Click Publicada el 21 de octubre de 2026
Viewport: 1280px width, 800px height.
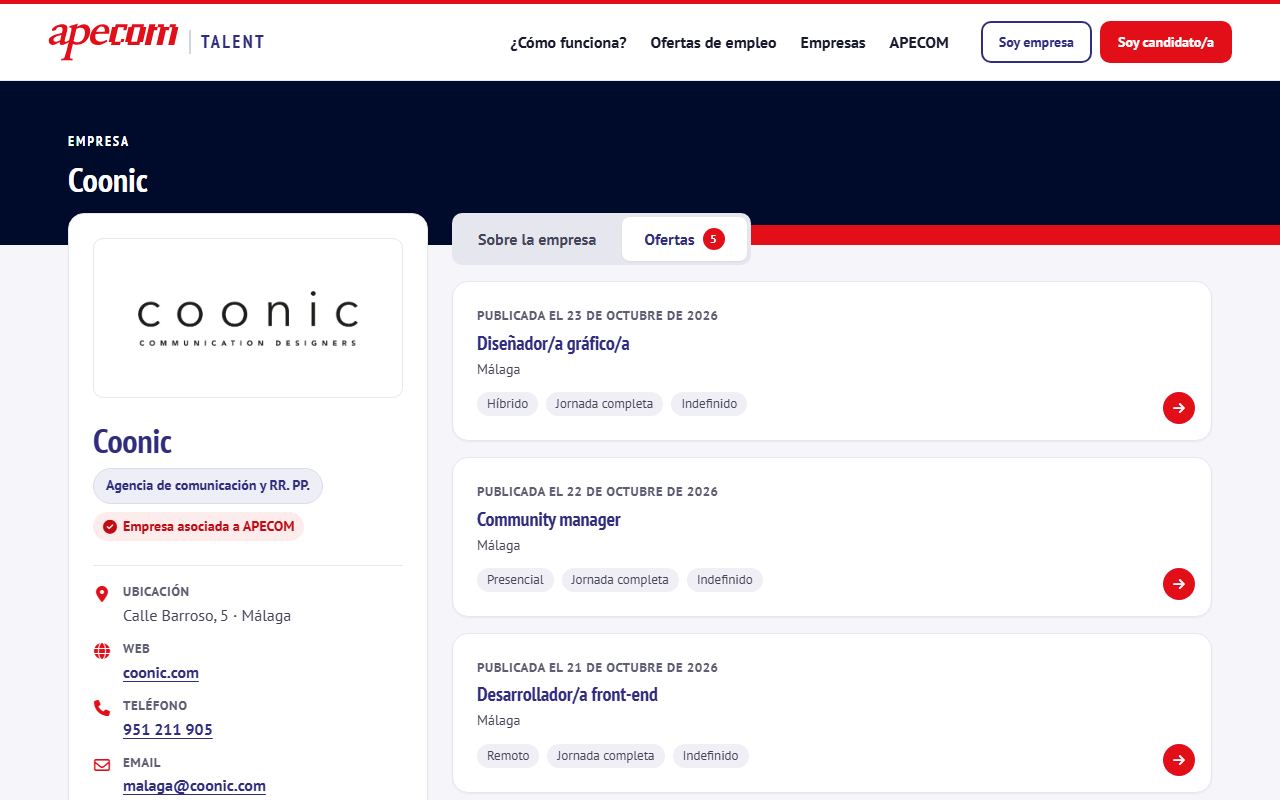(598, 668)
